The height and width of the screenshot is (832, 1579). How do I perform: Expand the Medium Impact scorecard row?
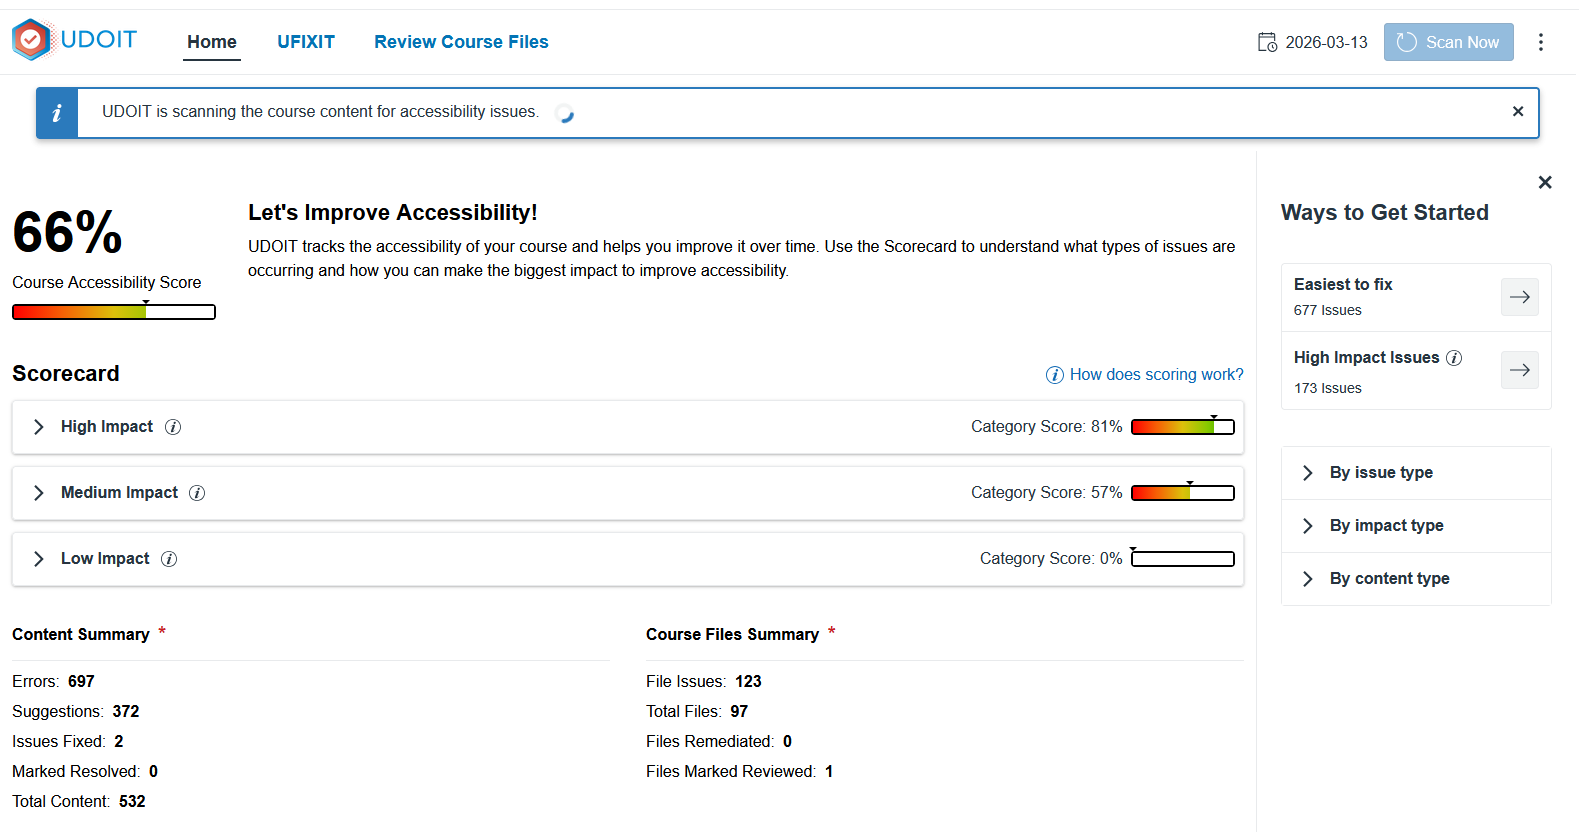coord(628,493)
